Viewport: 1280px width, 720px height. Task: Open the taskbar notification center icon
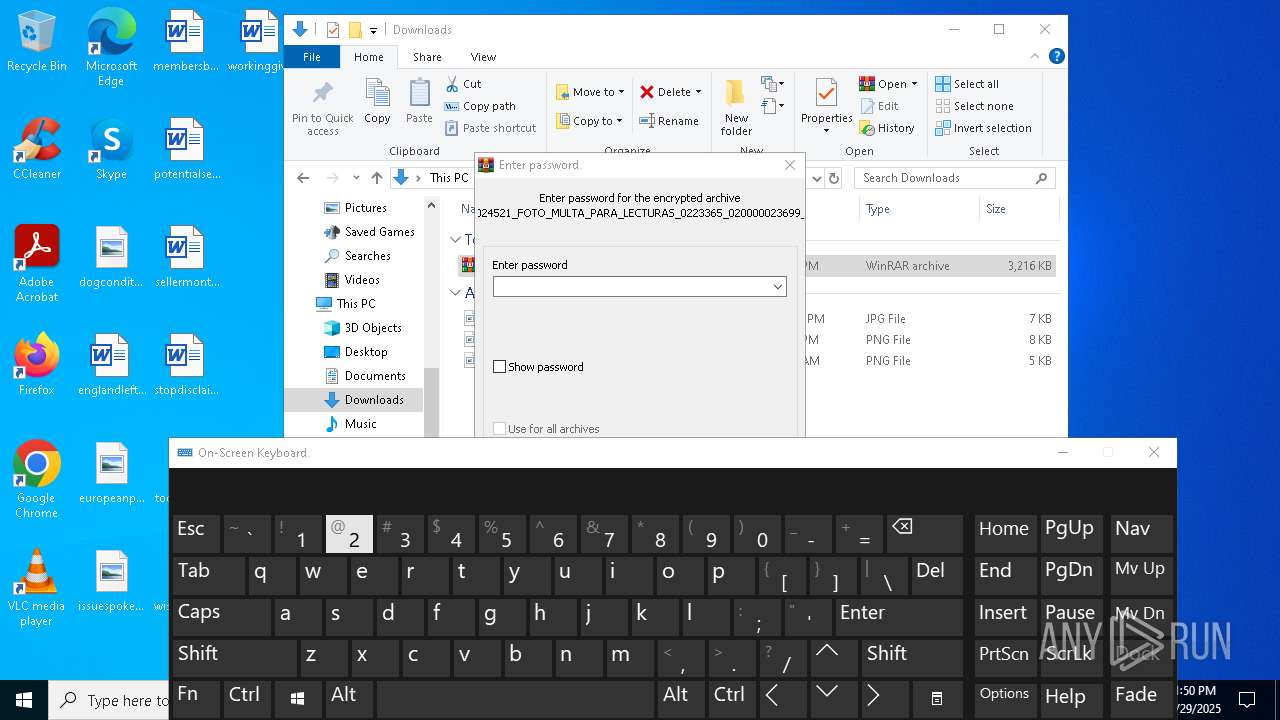click(1247, 700)
